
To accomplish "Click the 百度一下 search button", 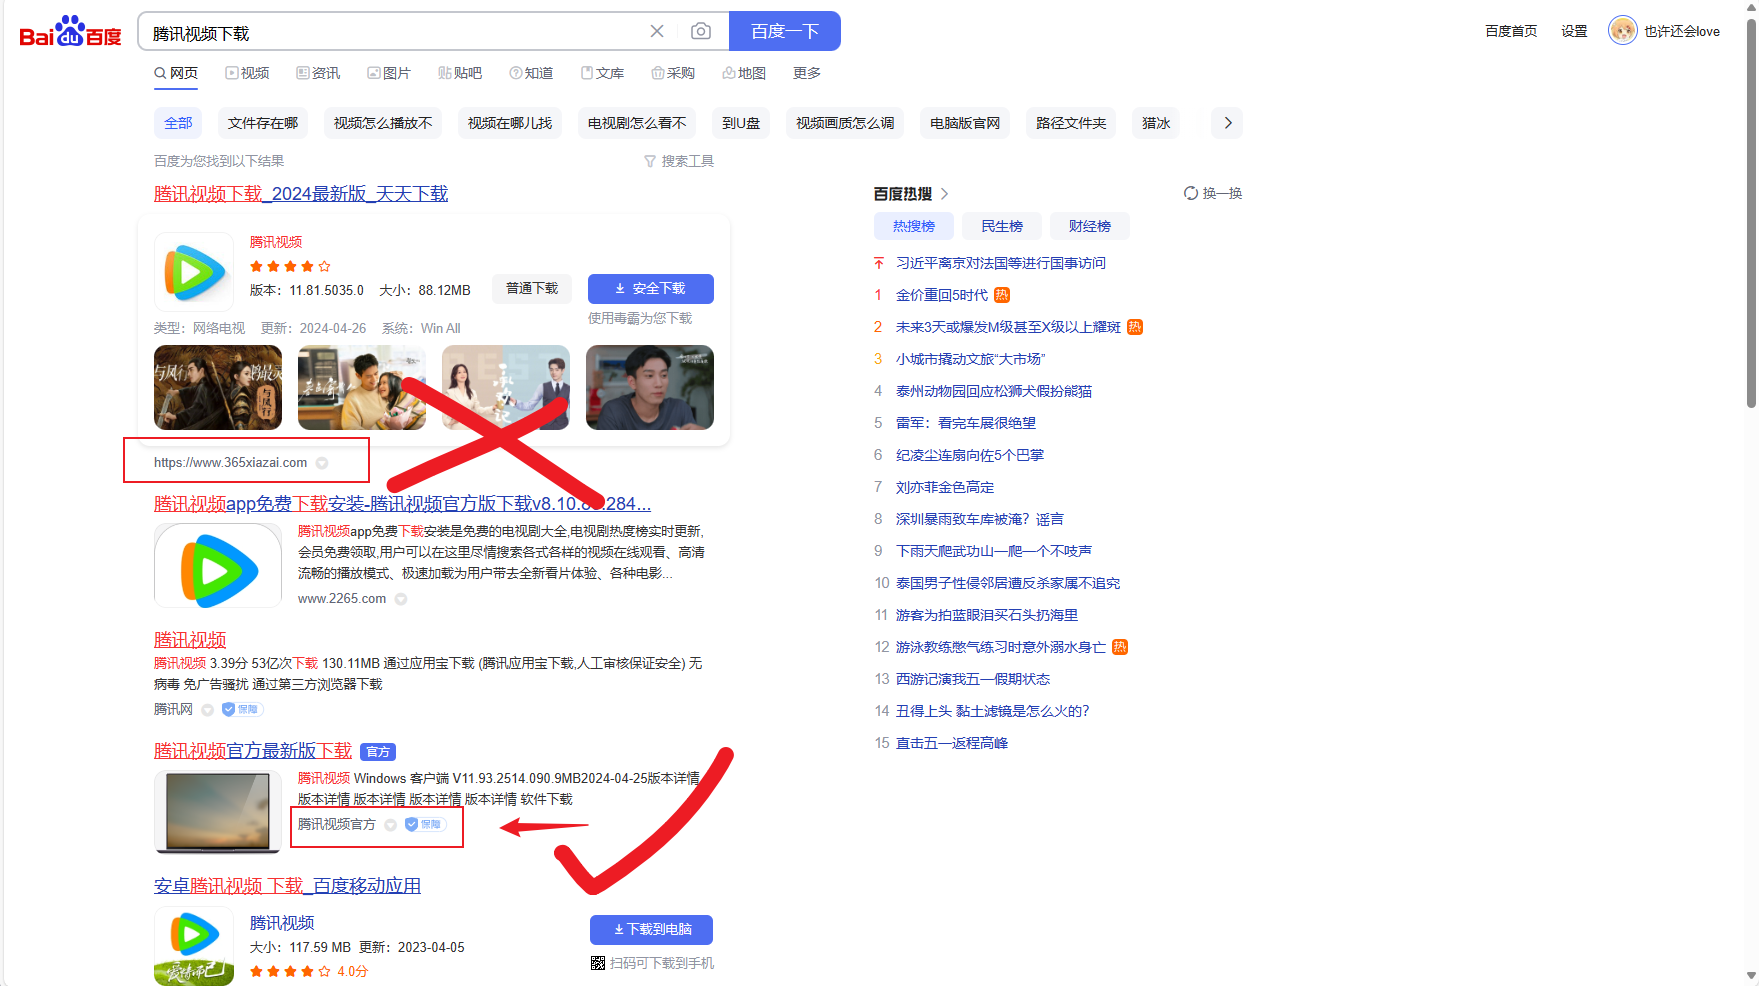I will point(784,31).
